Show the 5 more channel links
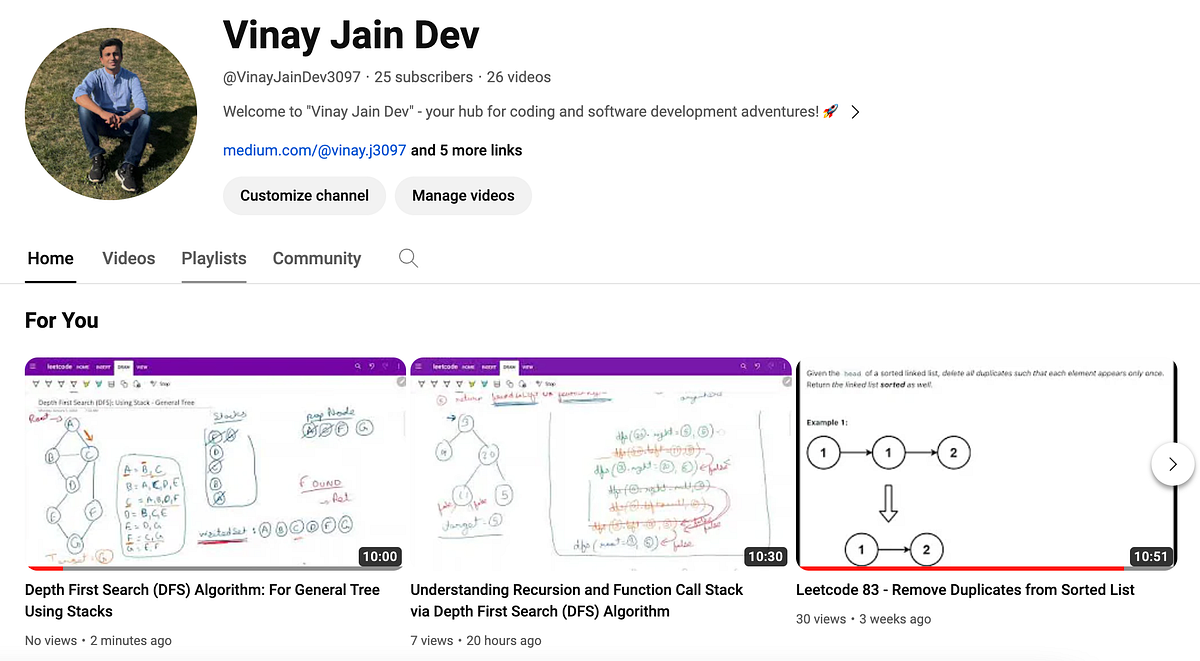Screen dimensions: 1200x661 click(x=465, y=149)
